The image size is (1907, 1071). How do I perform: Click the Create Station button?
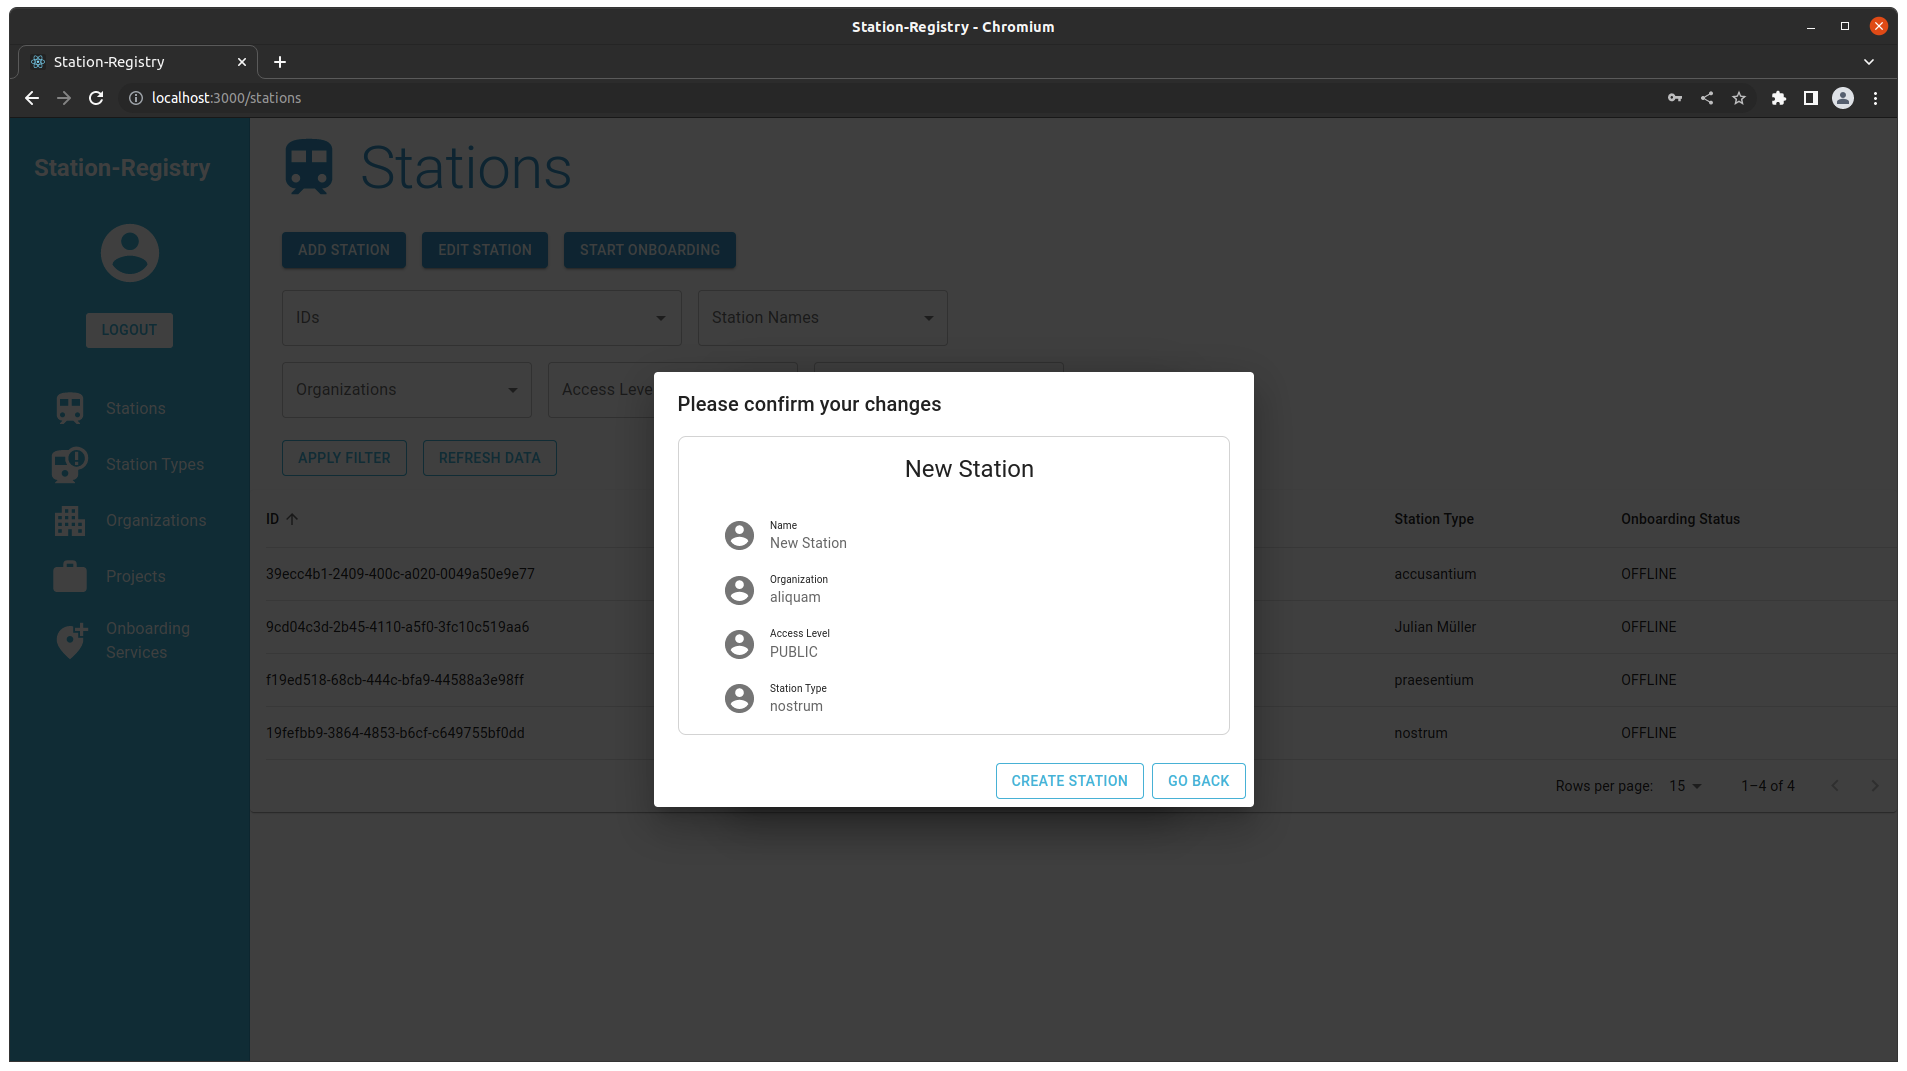1069,781
